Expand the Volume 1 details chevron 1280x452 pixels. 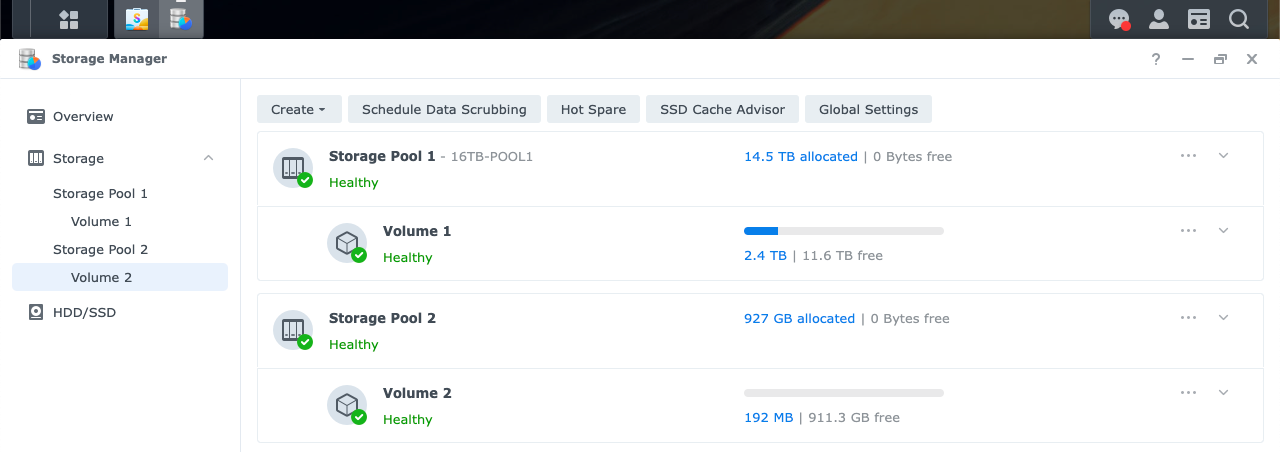pyautogui.click(x=1223, y=231)
